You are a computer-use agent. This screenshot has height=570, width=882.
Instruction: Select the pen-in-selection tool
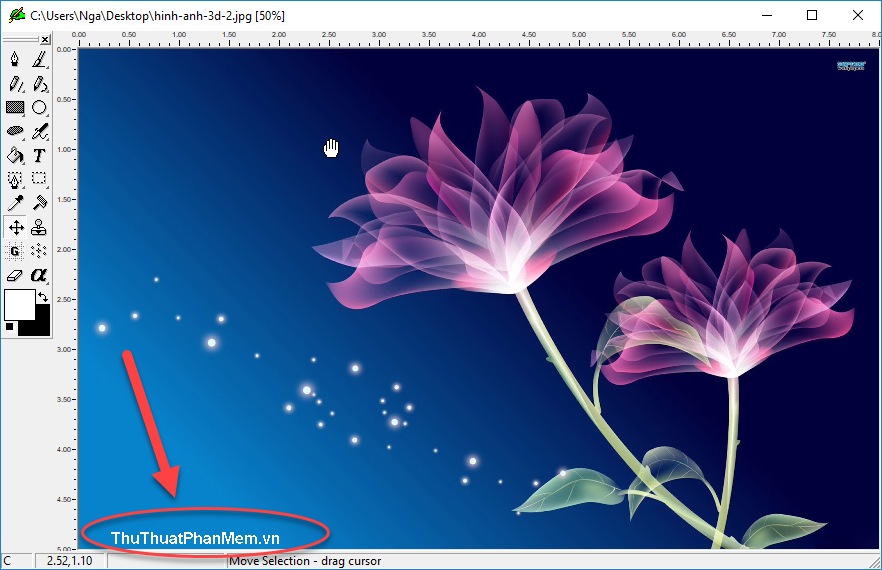click(15, 179)
